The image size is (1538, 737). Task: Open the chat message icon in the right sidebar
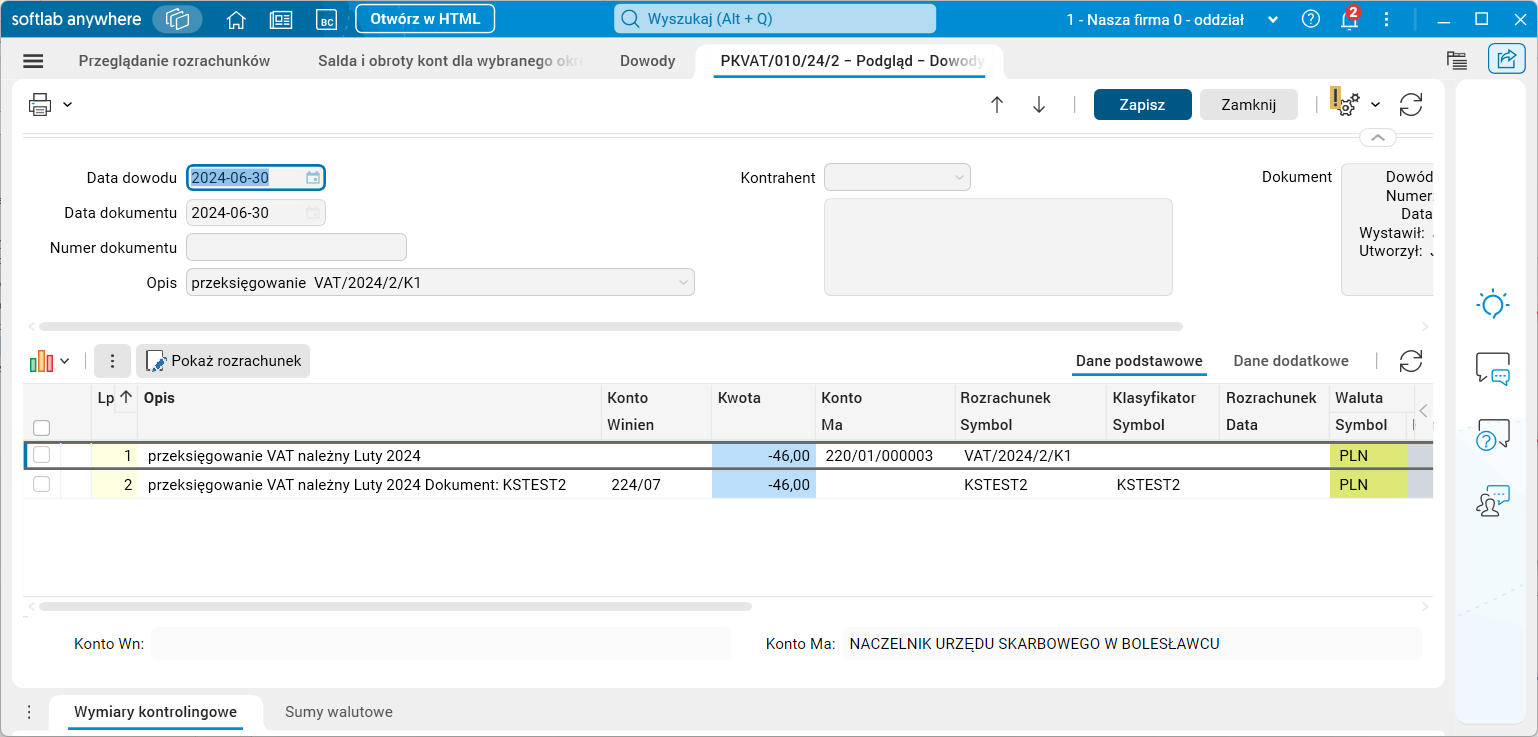coord(1493,368)
